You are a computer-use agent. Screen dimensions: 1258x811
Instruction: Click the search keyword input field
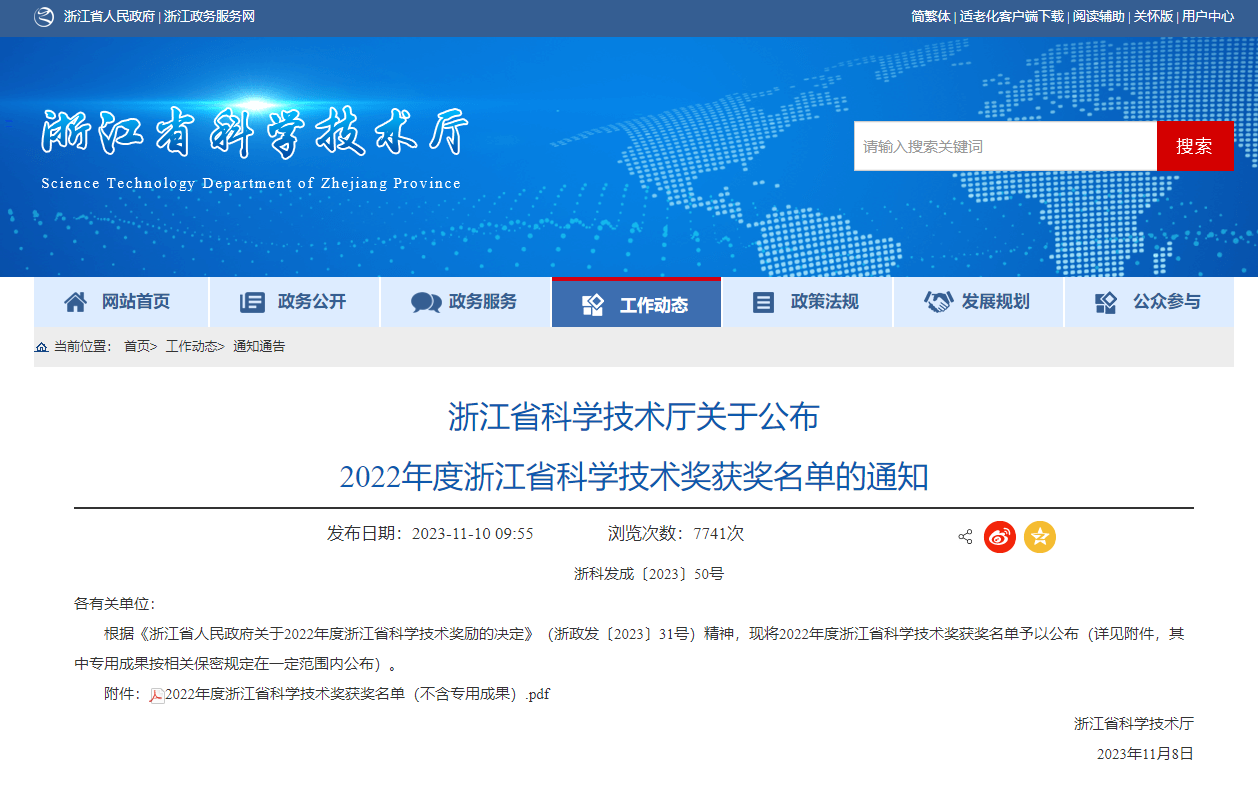click(x=1004, y=146)
